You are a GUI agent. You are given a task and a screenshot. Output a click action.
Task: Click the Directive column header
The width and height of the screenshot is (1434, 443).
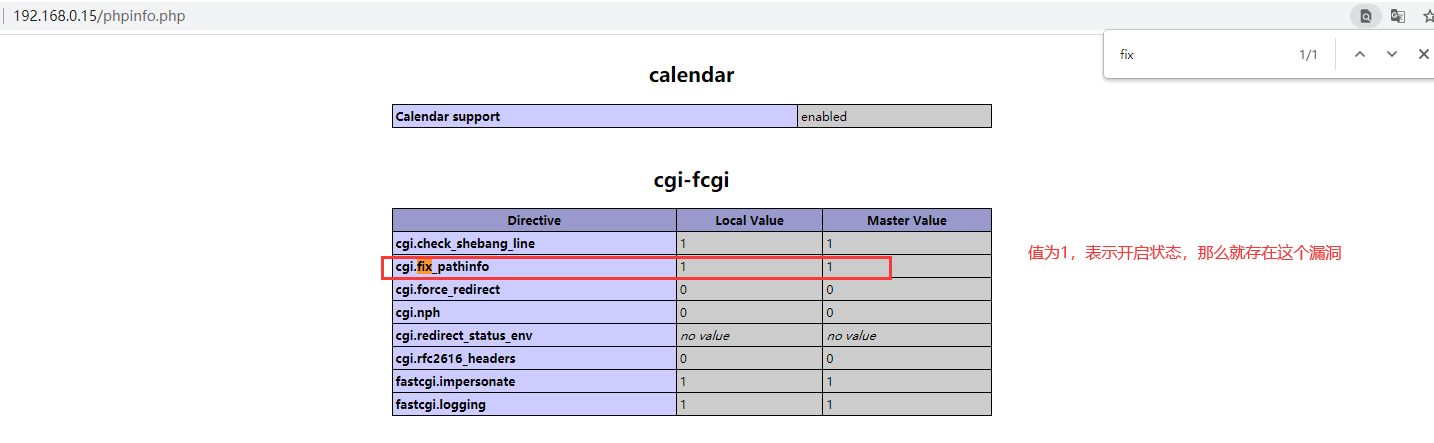(534, 220)
